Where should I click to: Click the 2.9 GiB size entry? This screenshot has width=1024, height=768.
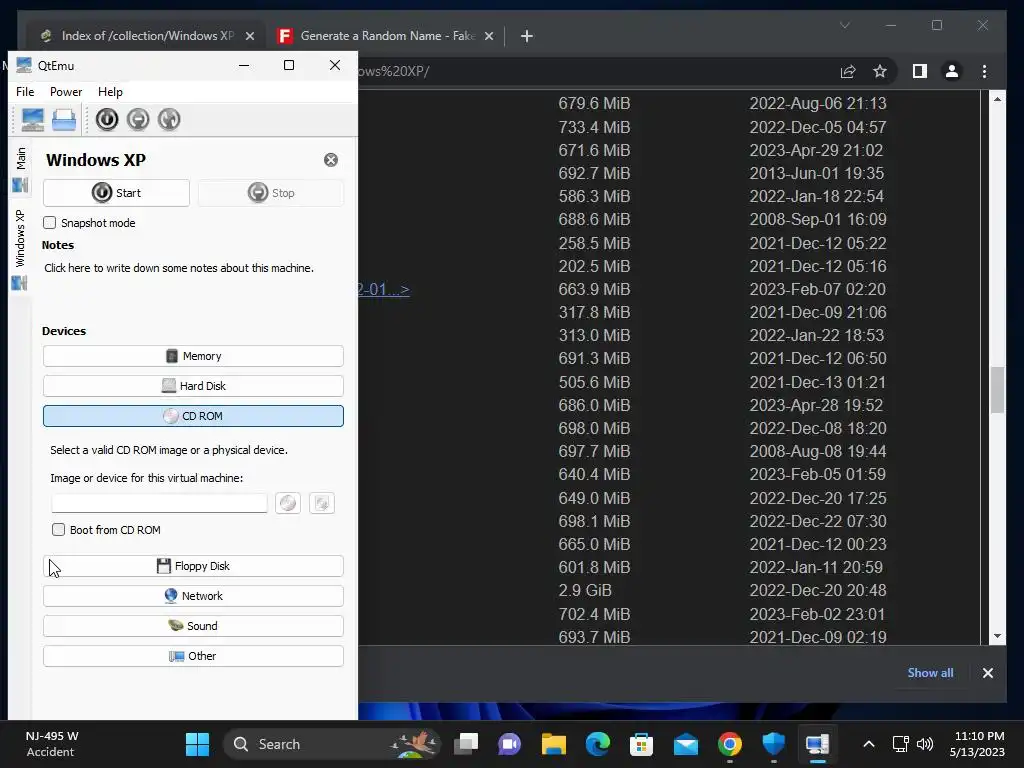(585, 590)
